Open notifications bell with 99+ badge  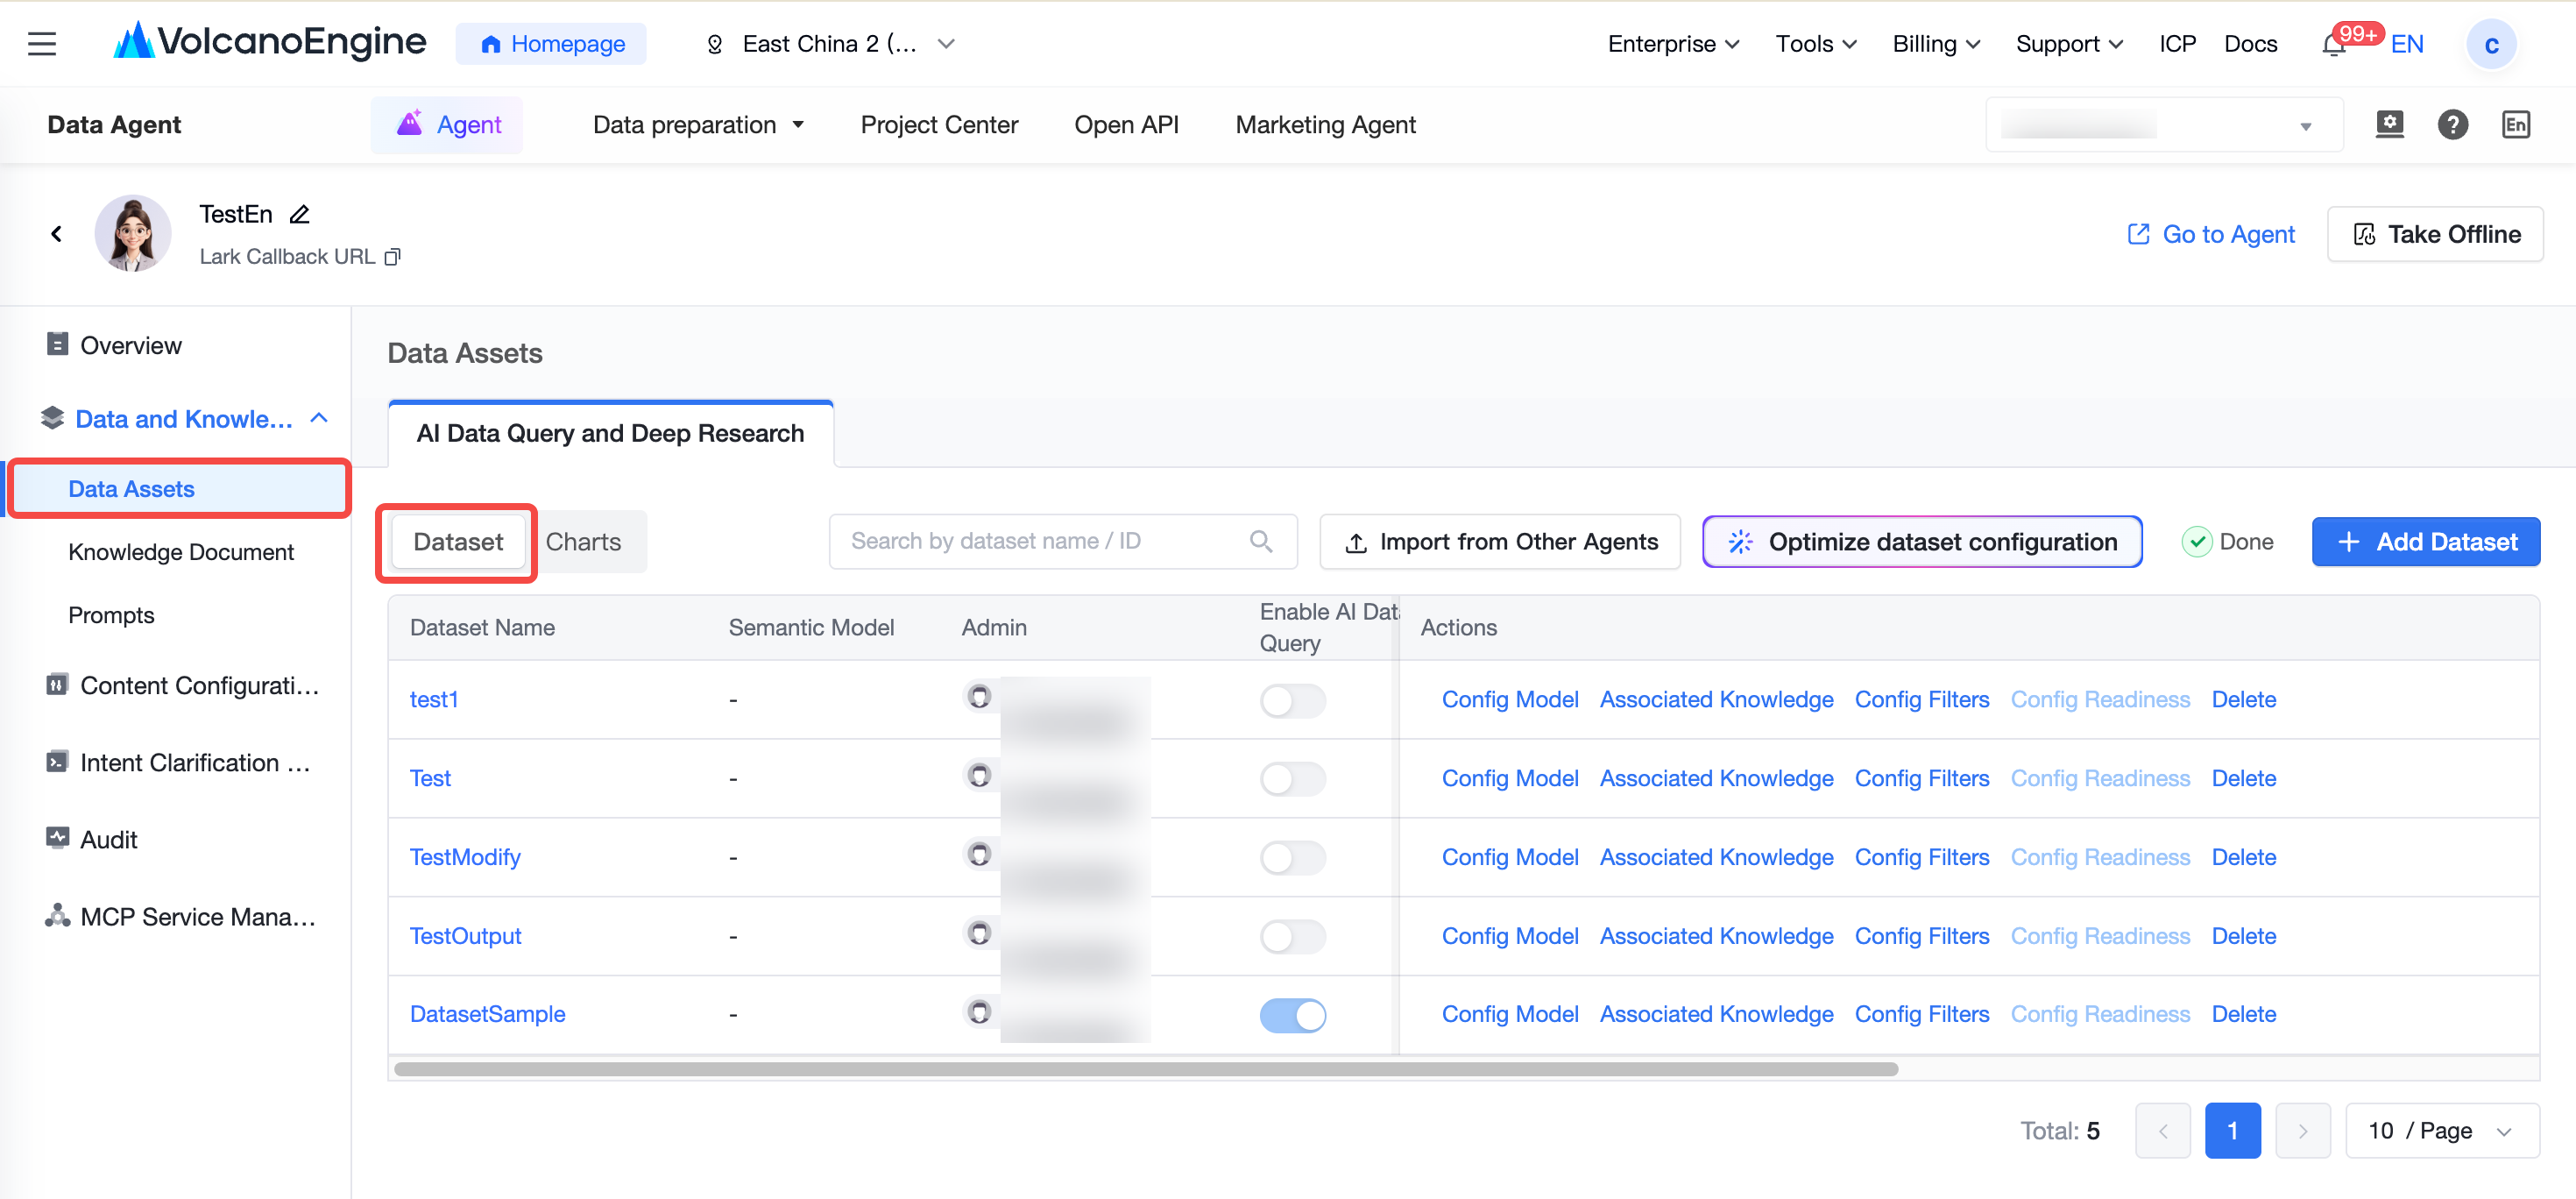[2334, 45]
